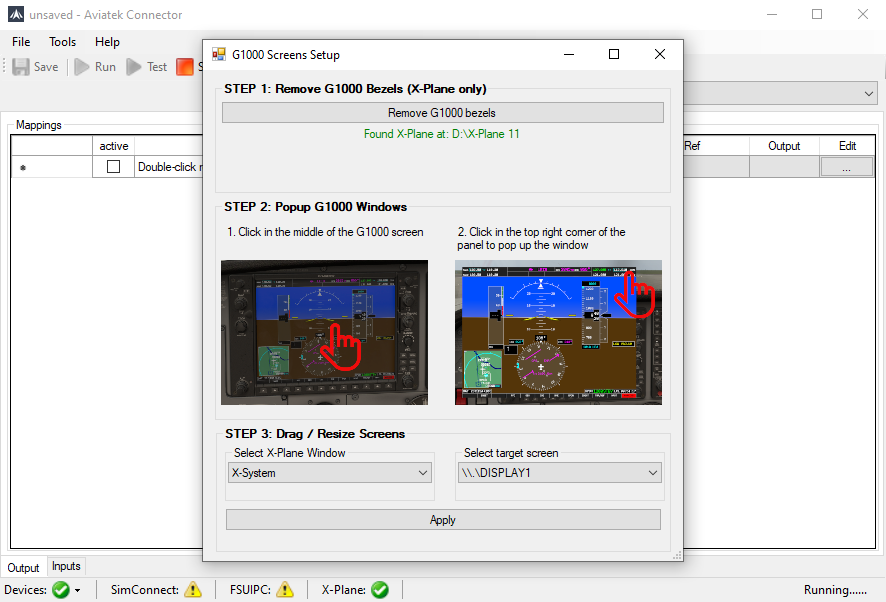Click the red Stop square icon
Viewport: 886px width, 602px height.
(185, 67)
